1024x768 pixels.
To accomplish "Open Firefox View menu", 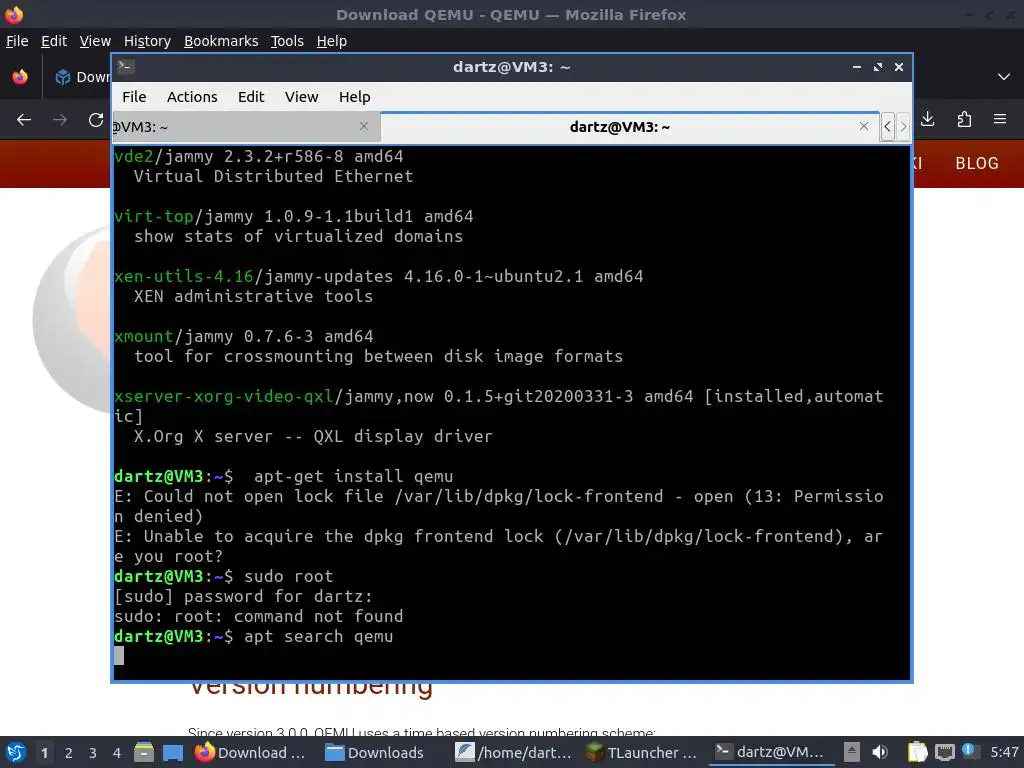I will tap(95, 41).
